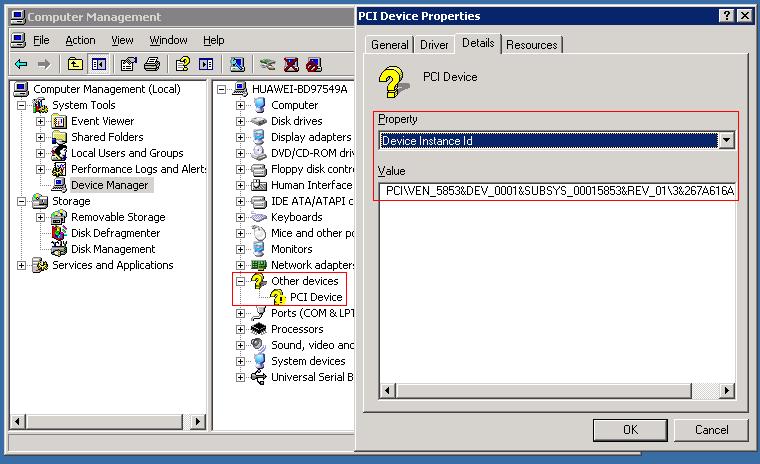
Task: Click the Help question-mark toolbar icon
Action: point(182,64)
